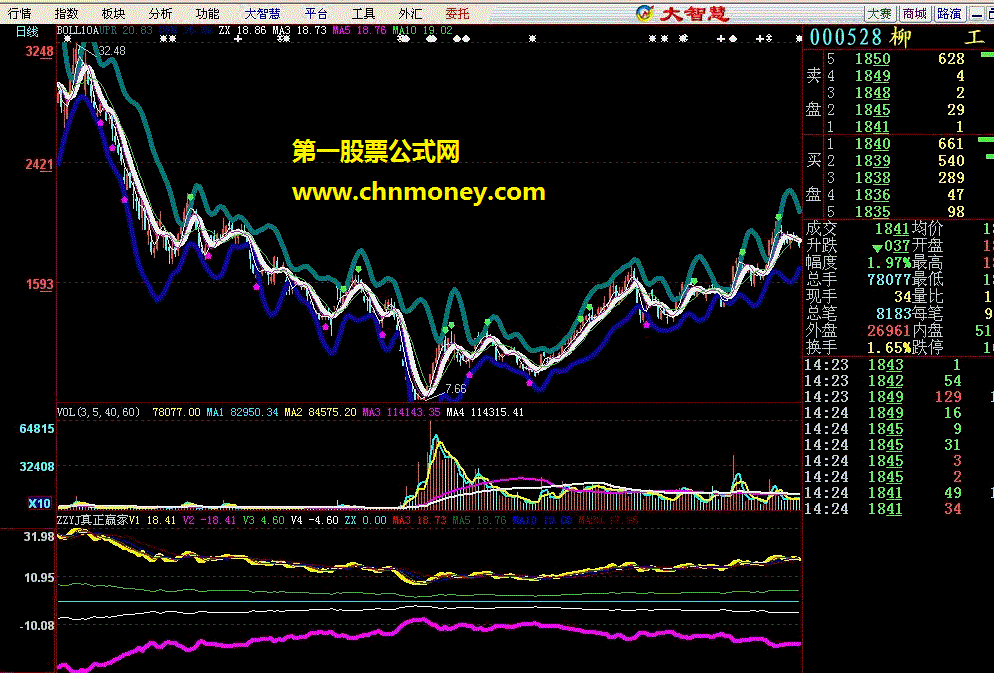
Task: Click the 外盘 value 26961
Action: coord(889,331)
